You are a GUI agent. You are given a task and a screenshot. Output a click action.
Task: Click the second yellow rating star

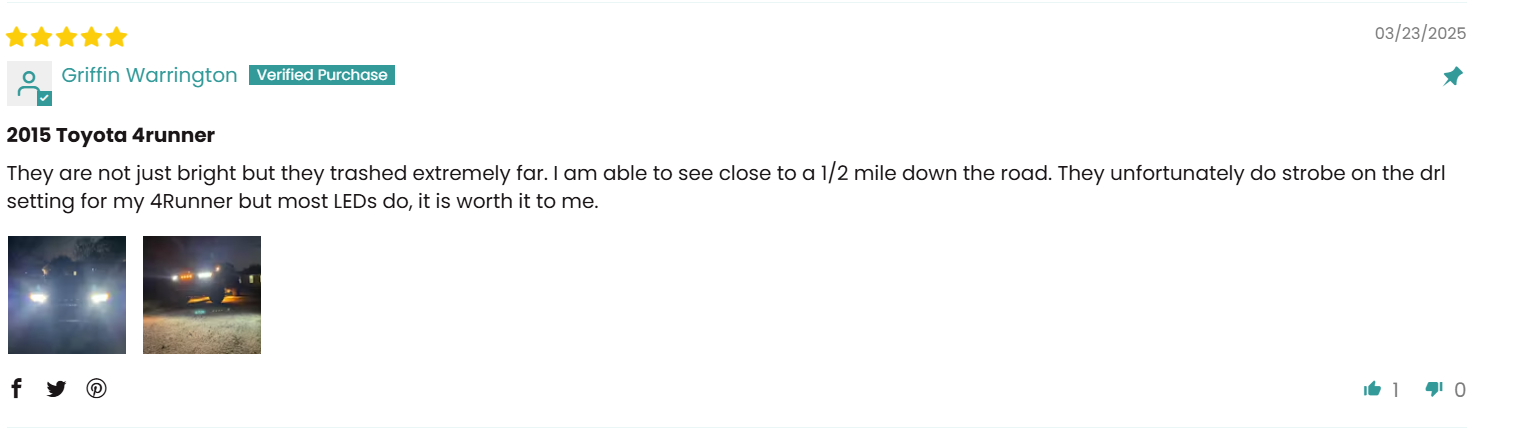coord(42,37)
